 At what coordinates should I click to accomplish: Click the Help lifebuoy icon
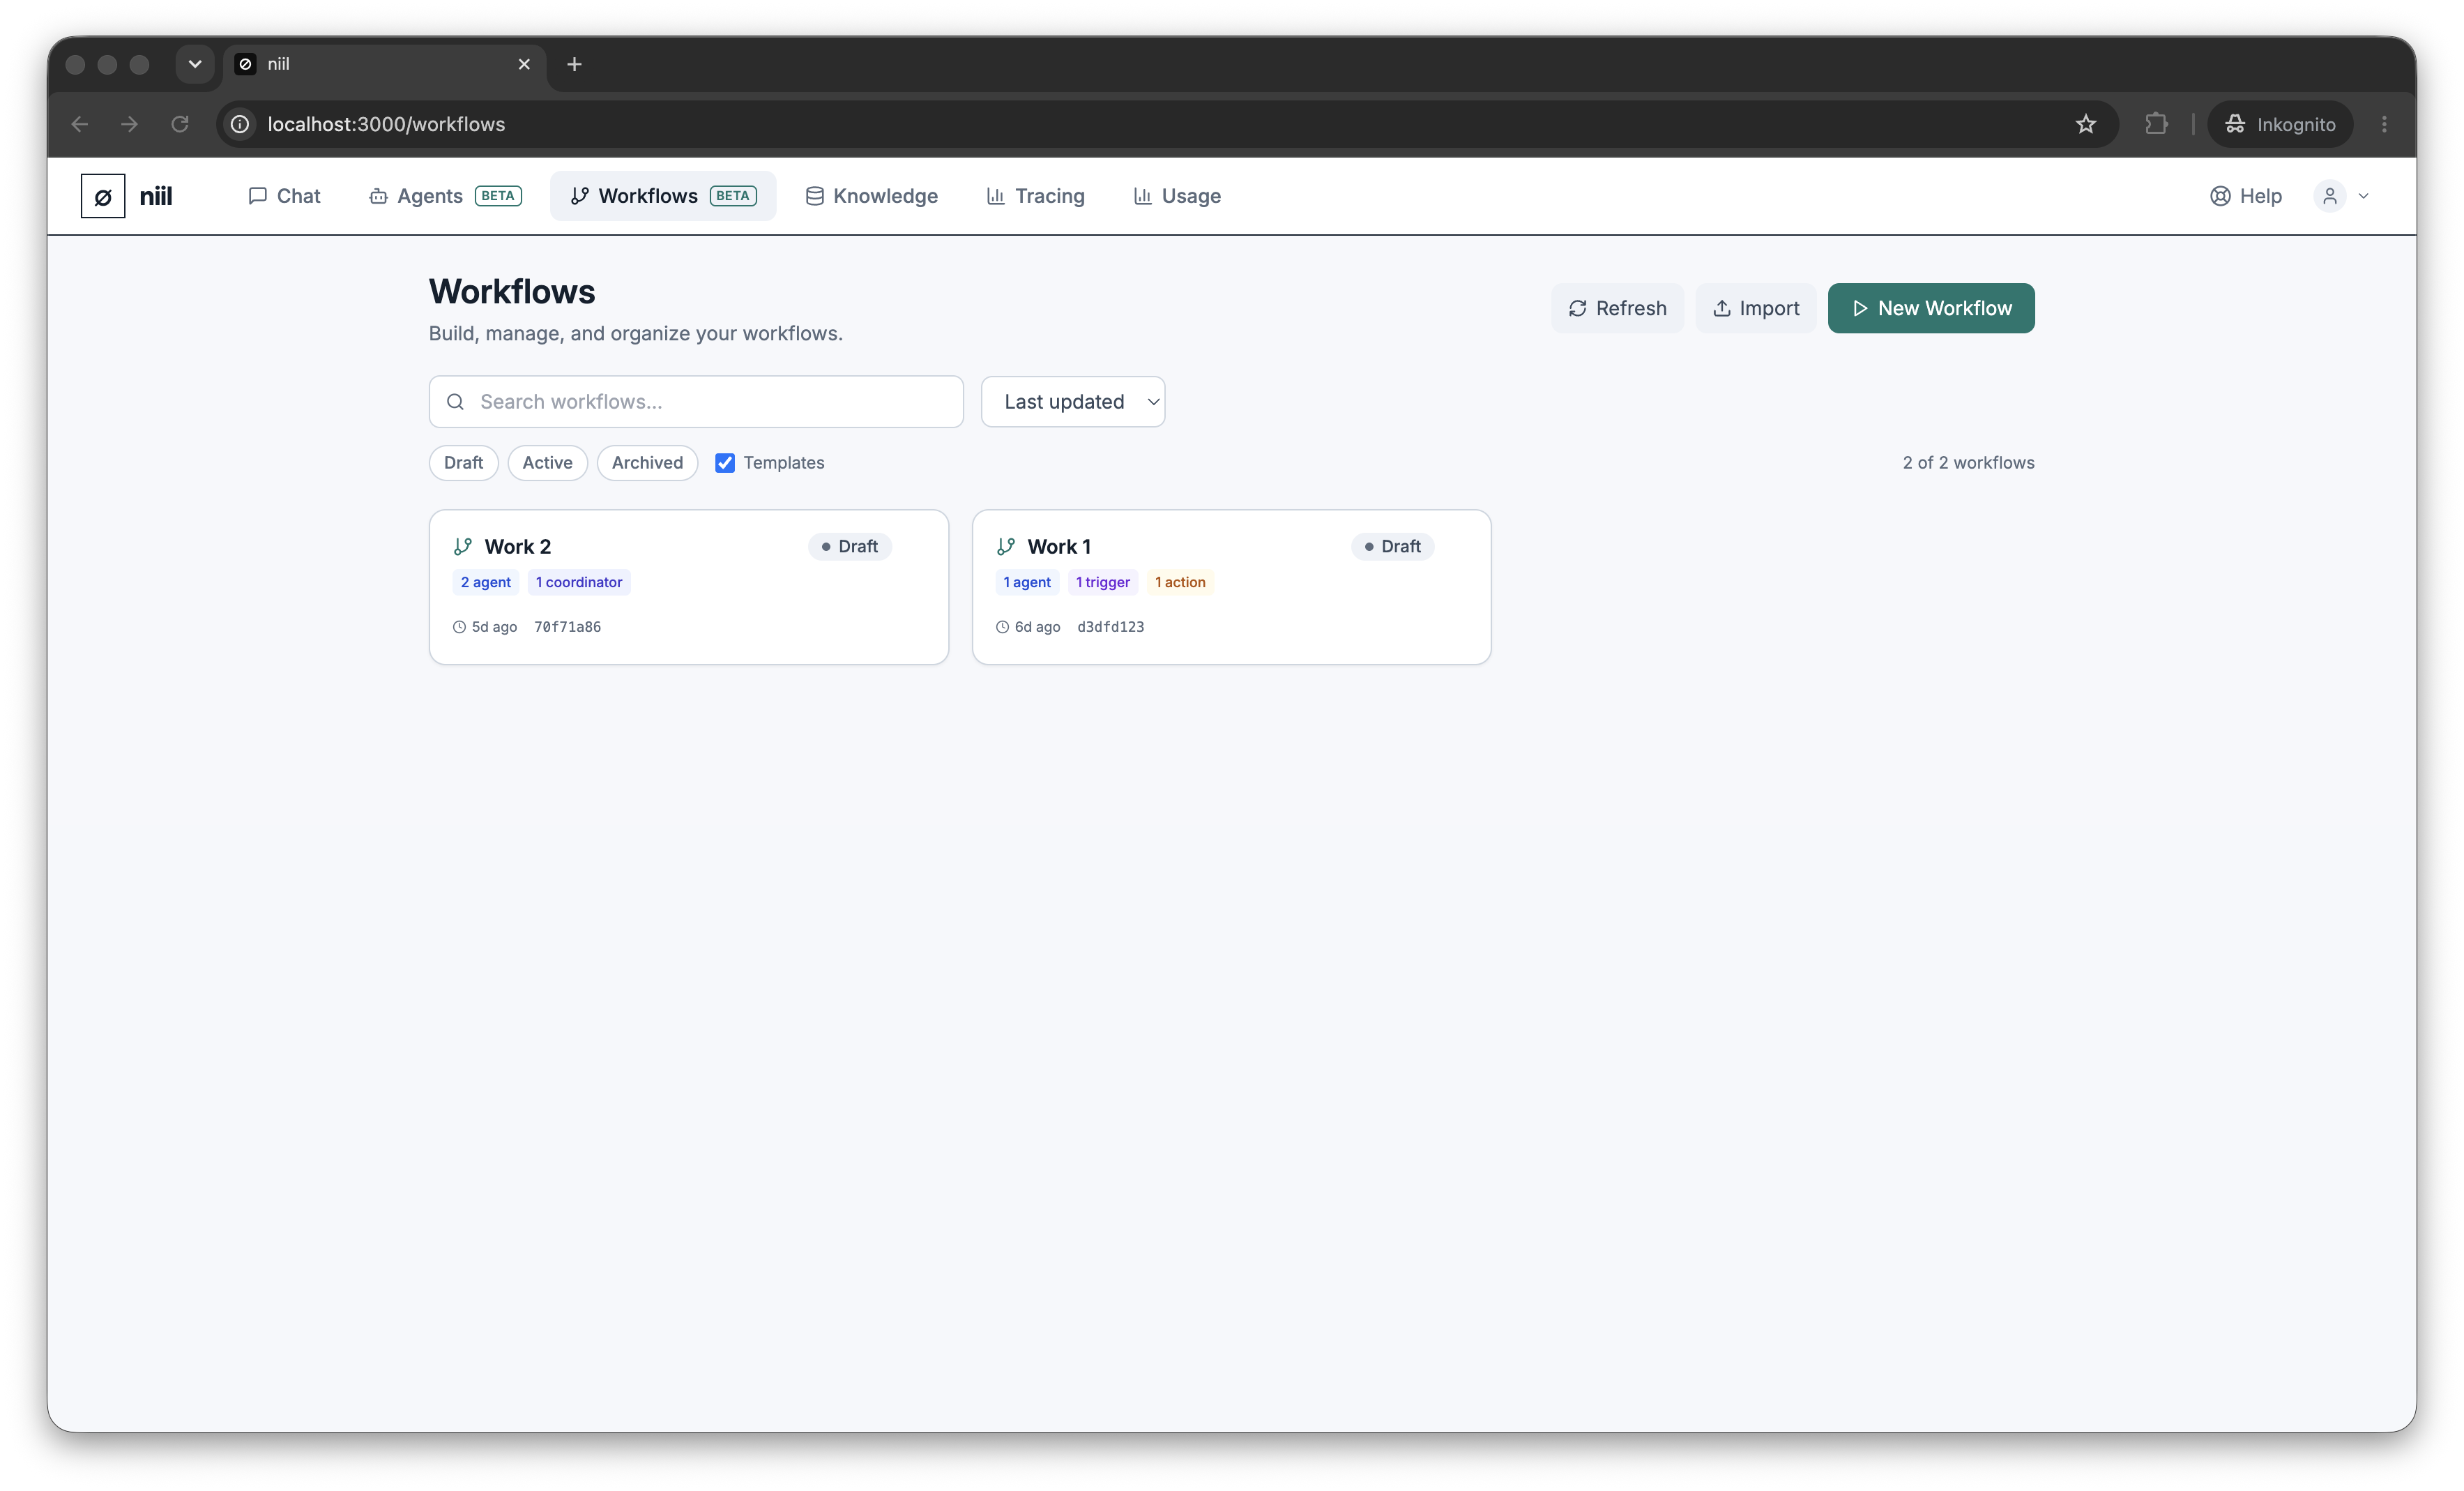pyautogui.click(x=2220, y=196)
